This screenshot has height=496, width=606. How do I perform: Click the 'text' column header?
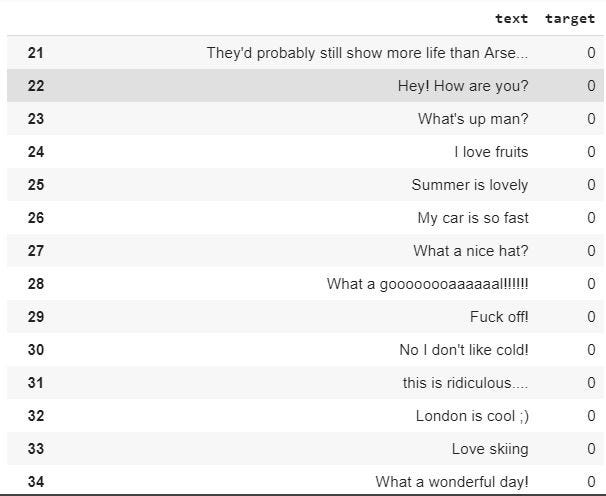(x=511, y=19)
